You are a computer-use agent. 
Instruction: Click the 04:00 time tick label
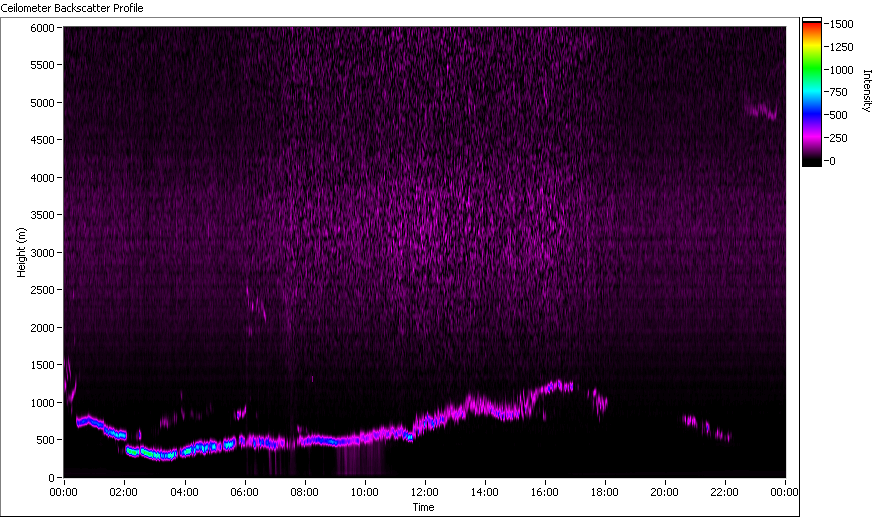click(x=184, y=492)
